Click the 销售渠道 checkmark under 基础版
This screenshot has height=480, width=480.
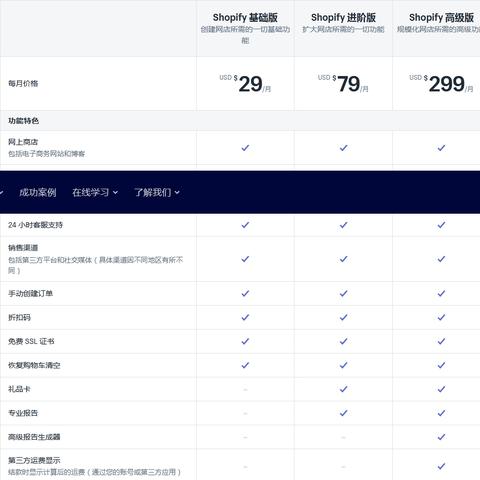coord(245,259)
